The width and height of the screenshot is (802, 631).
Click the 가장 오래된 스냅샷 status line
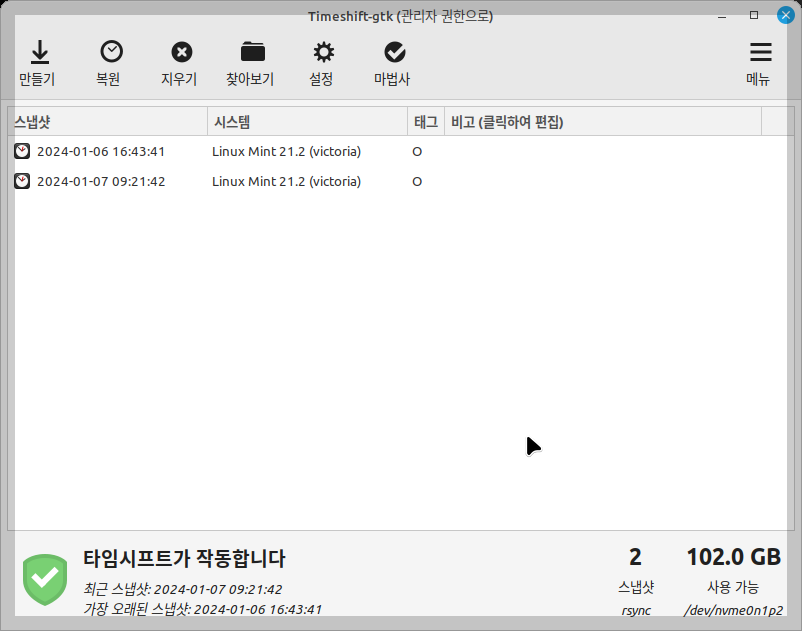tap(203, 609)
